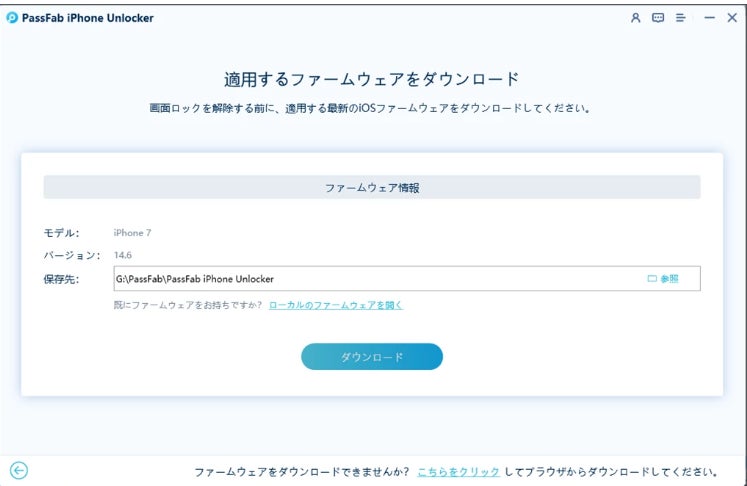Go back using the arrow icon
Image resolution: width=747 pixels, height=486 pixels.
pyautogui.click(x=19, y=471)
